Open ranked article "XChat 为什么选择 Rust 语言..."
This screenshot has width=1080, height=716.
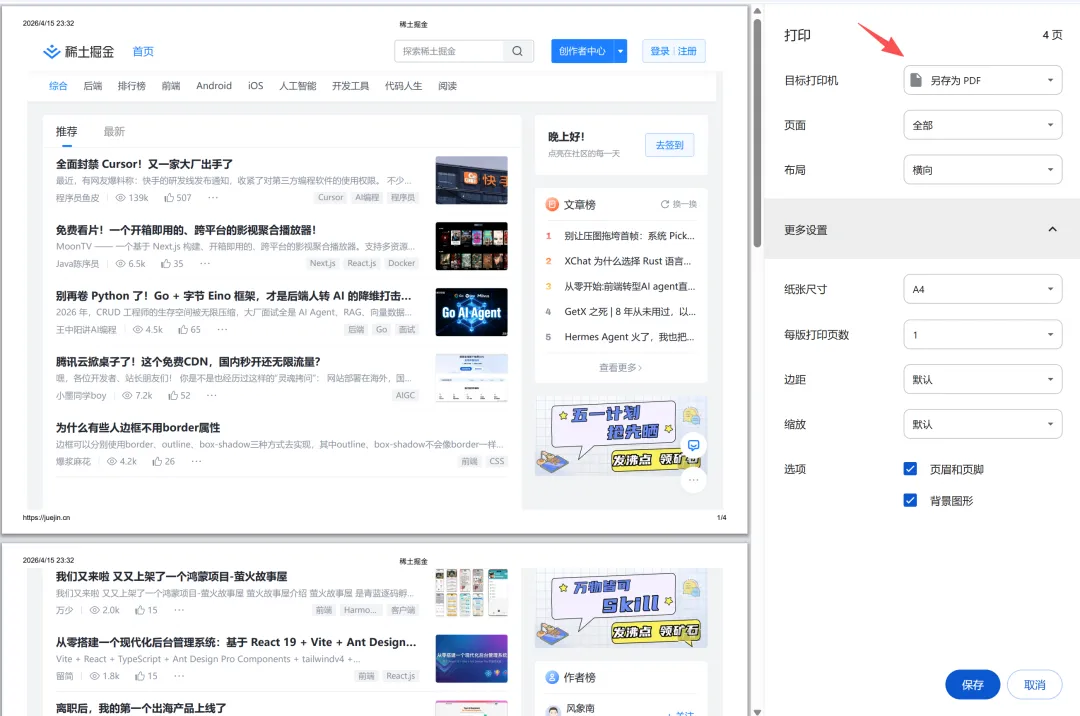pos(627,261)
